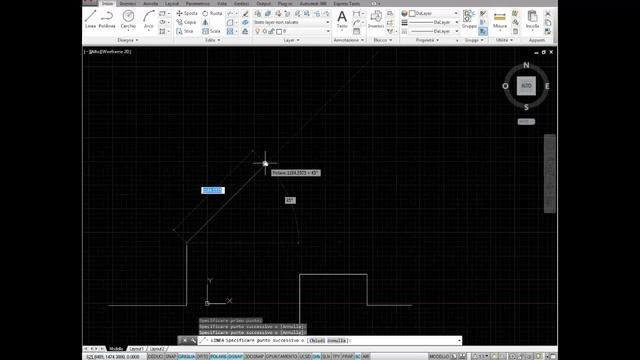Click the mirror tool icon

coord(205,22)
